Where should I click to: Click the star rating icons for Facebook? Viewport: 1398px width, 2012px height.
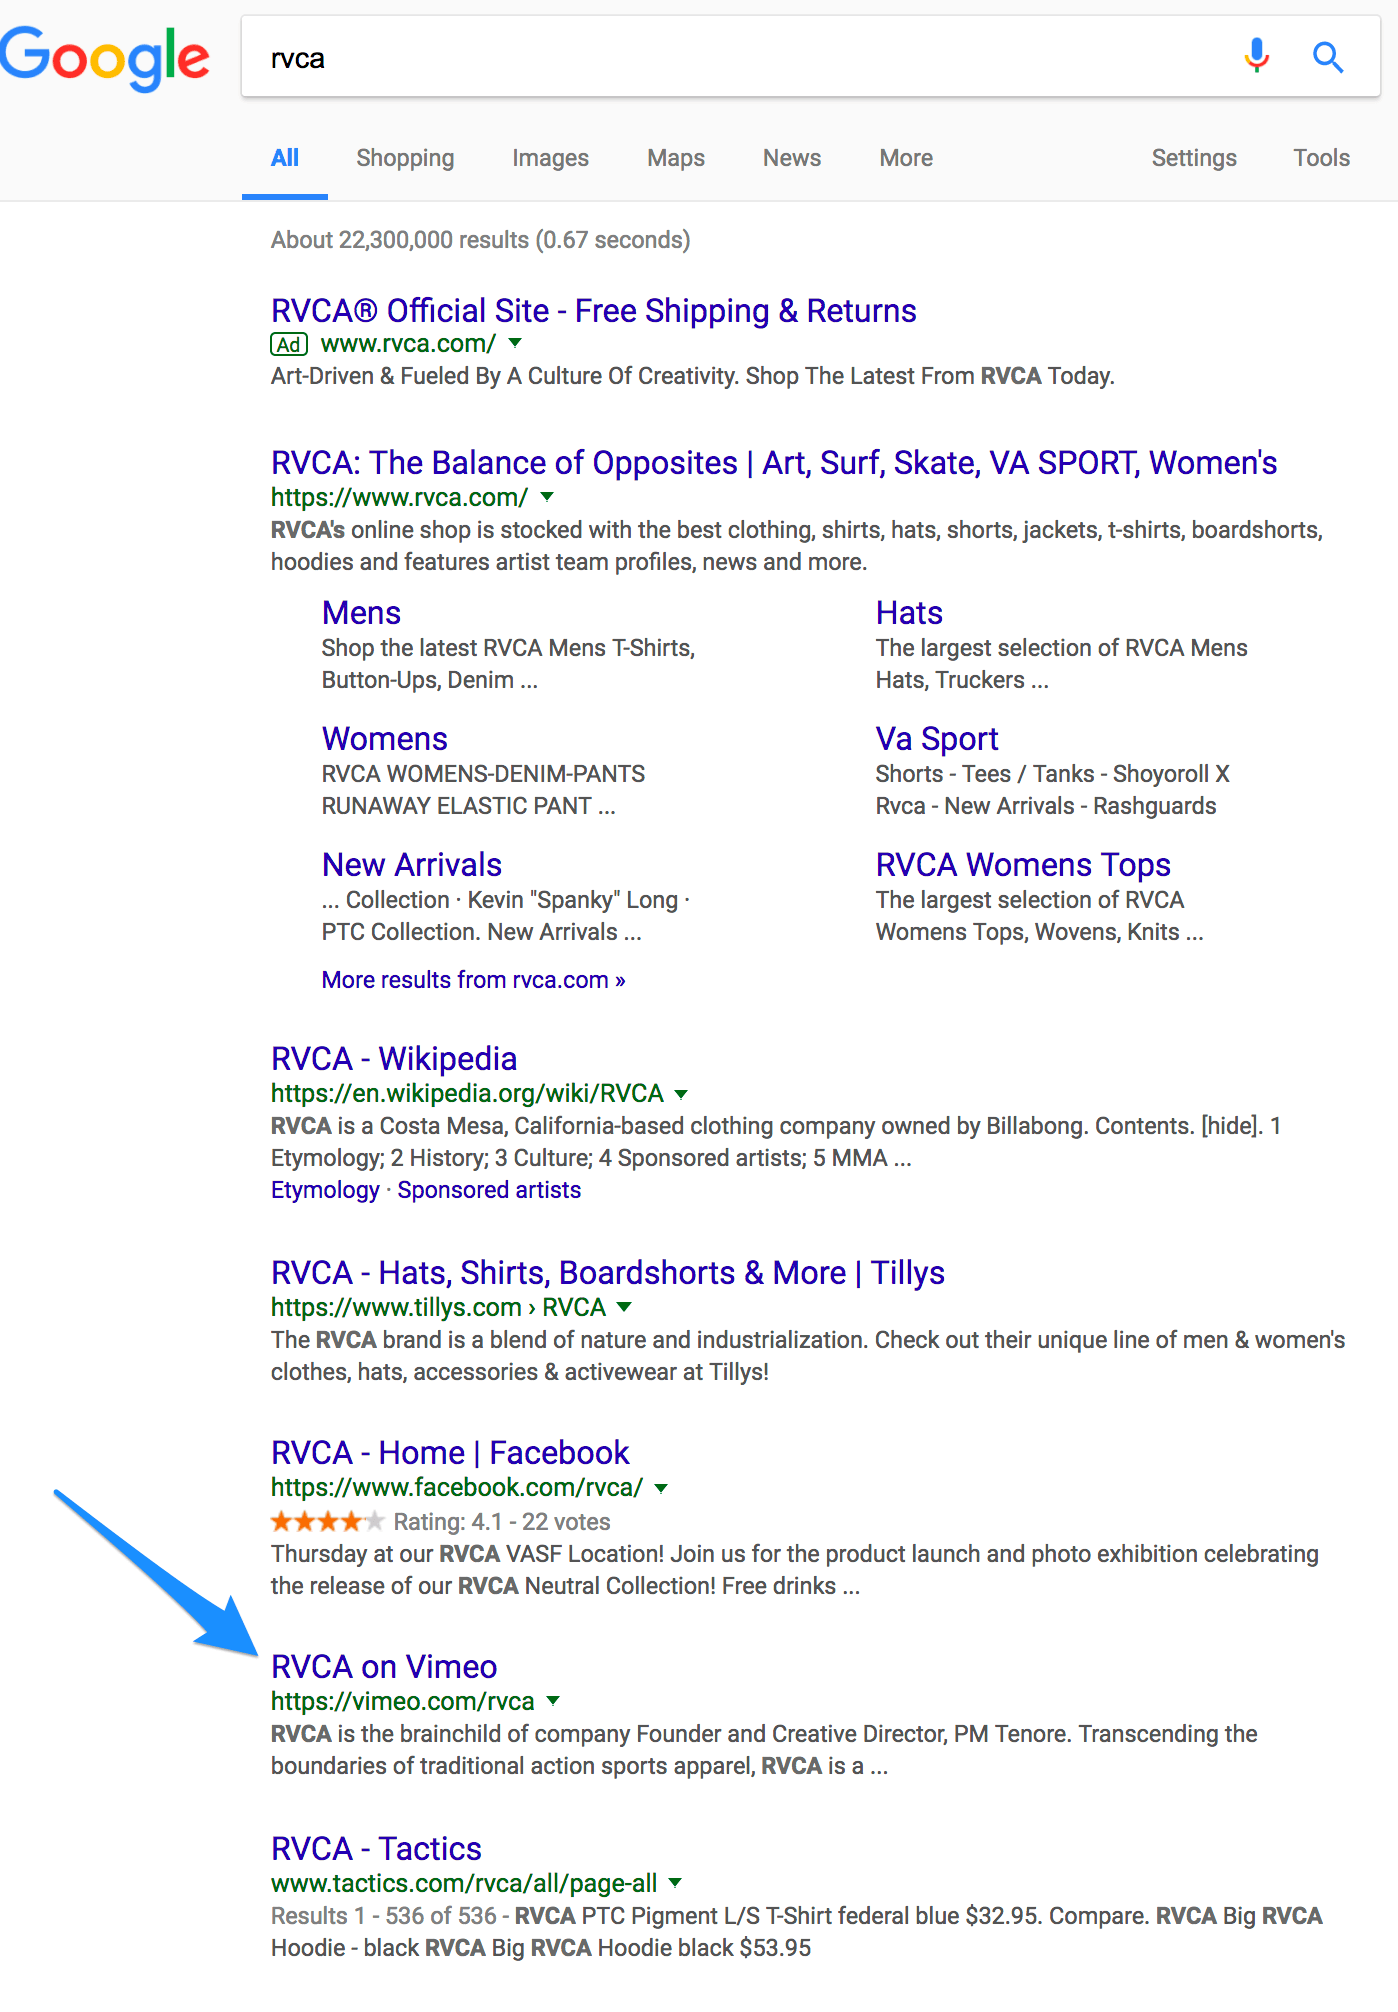point(327,1522)
